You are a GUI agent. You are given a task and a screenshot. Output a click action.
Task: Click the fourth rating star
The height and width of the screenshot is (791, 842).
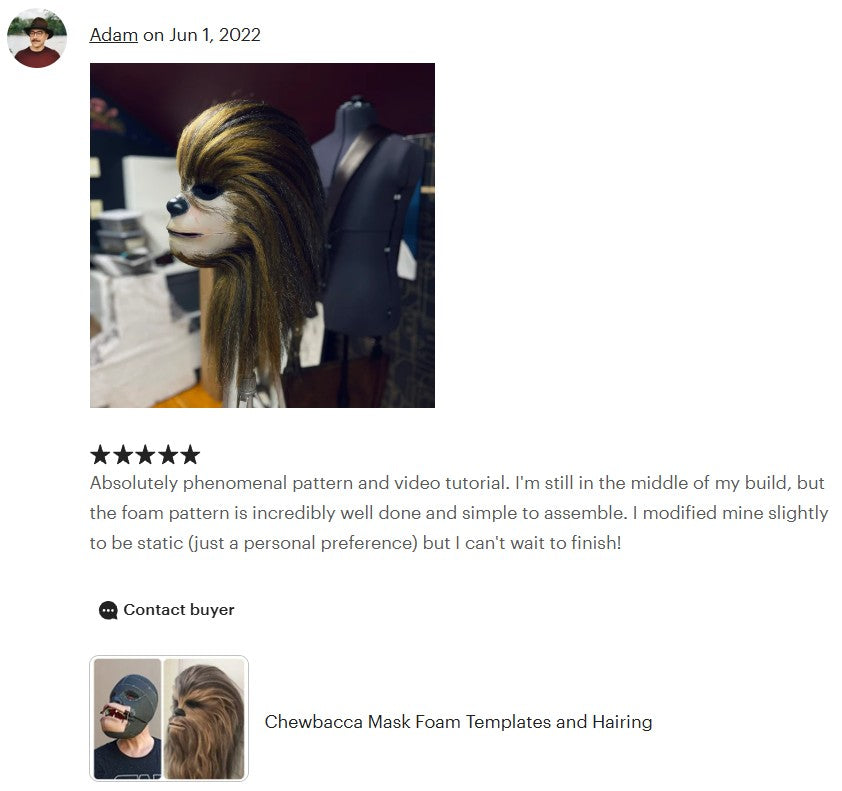point(168,454)
